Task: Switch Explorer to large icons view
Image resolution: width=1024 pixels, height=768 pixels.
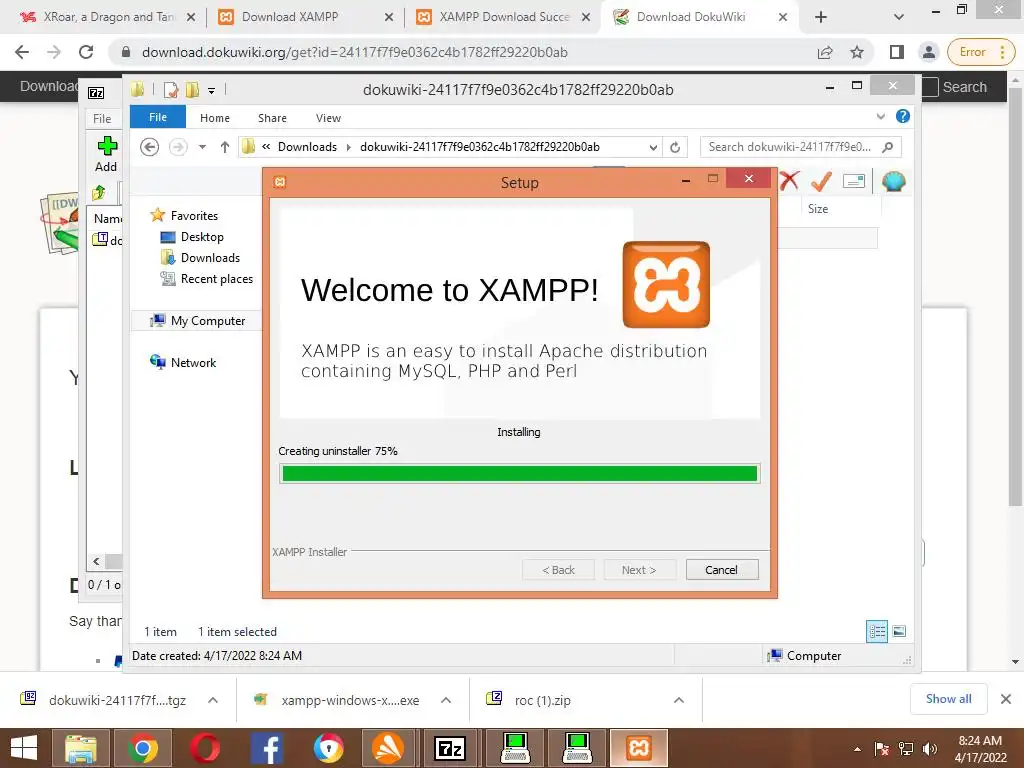Action: (899, 631)
